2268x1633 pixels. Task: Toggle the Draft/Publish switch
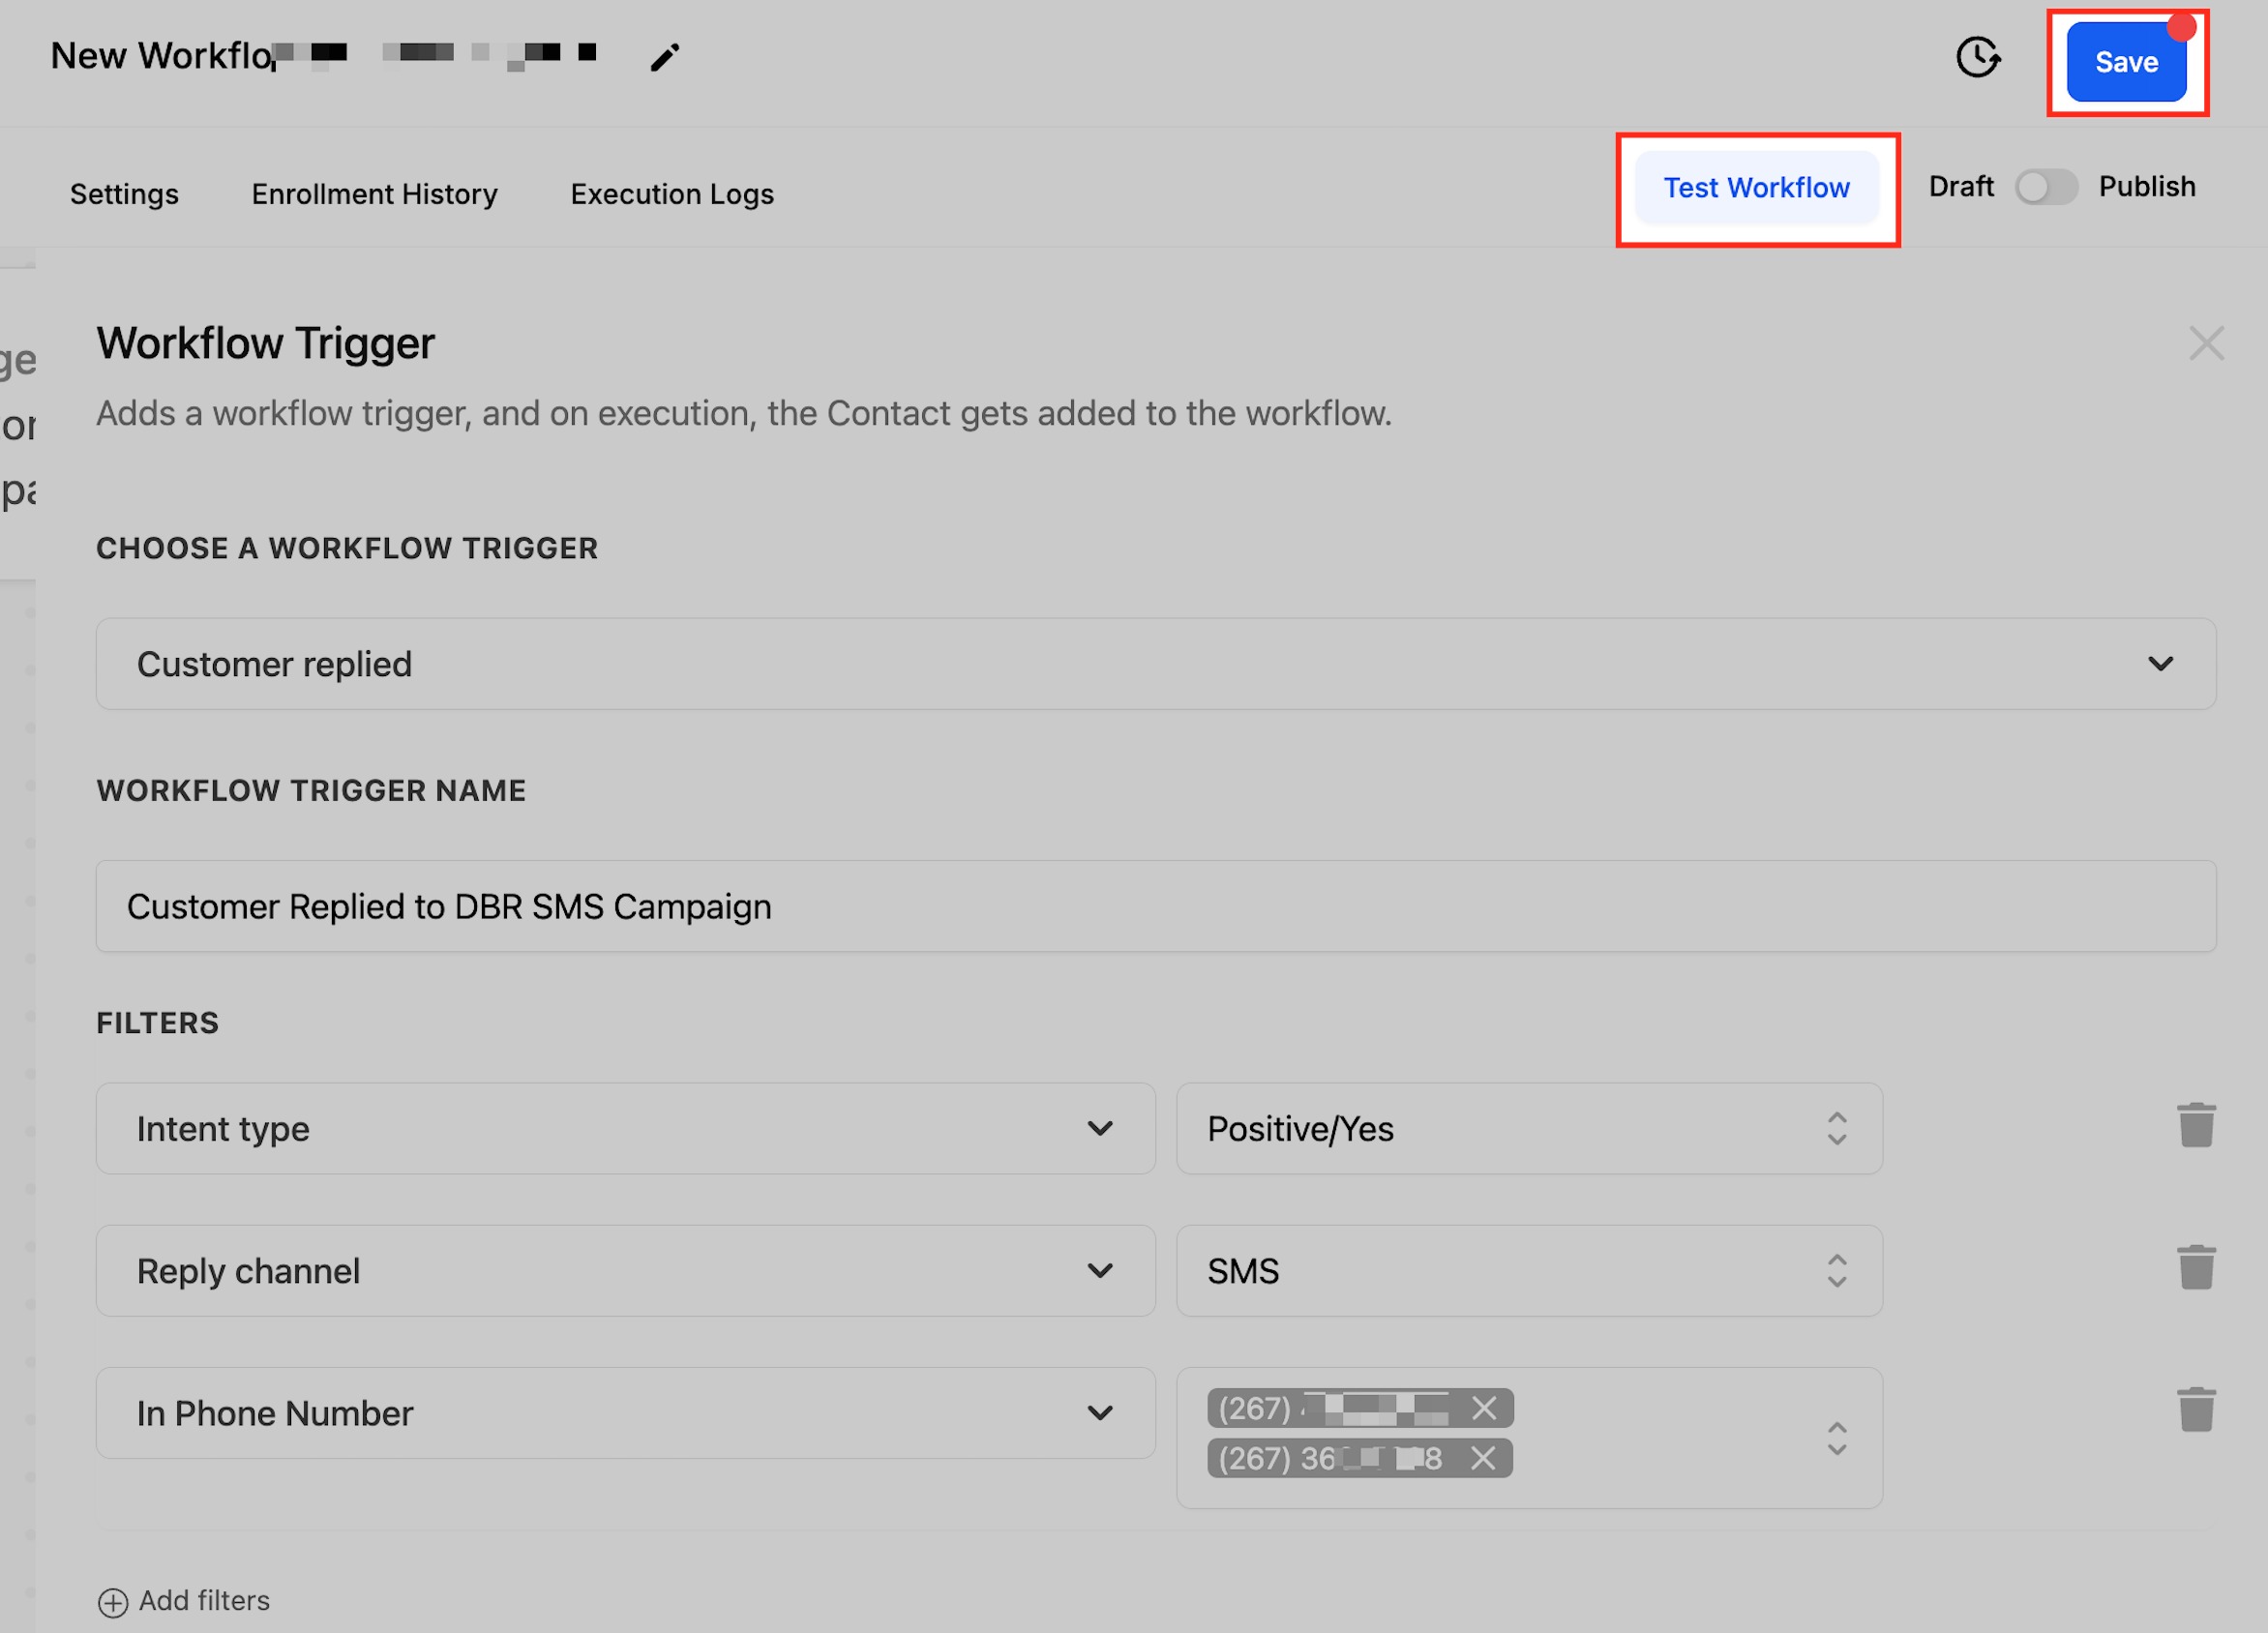point(2045,187)
